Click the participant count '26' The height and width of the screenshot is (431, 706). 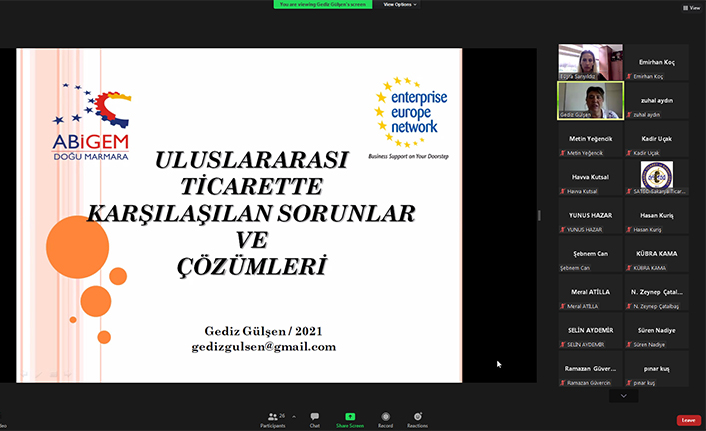pos(282,415)
